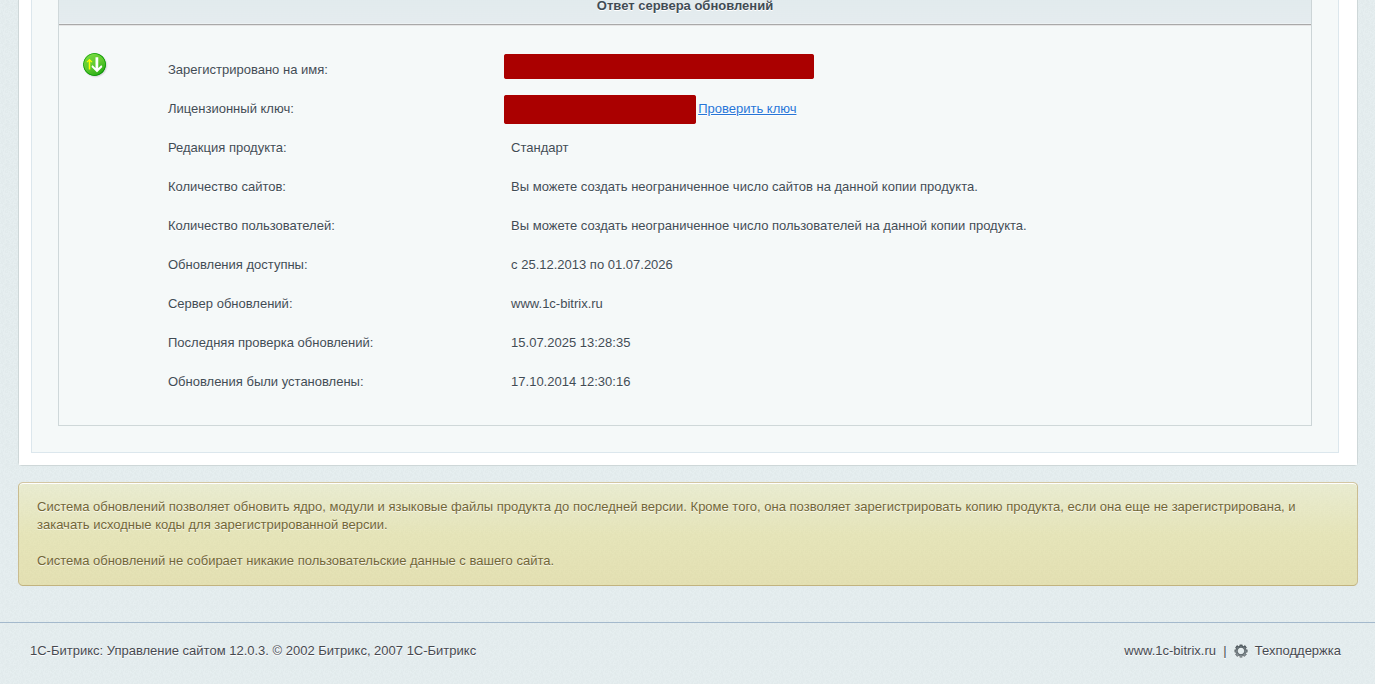The image size is (1375, 684).
Task: Click the update system description paragraph
Action: [665, 515]
